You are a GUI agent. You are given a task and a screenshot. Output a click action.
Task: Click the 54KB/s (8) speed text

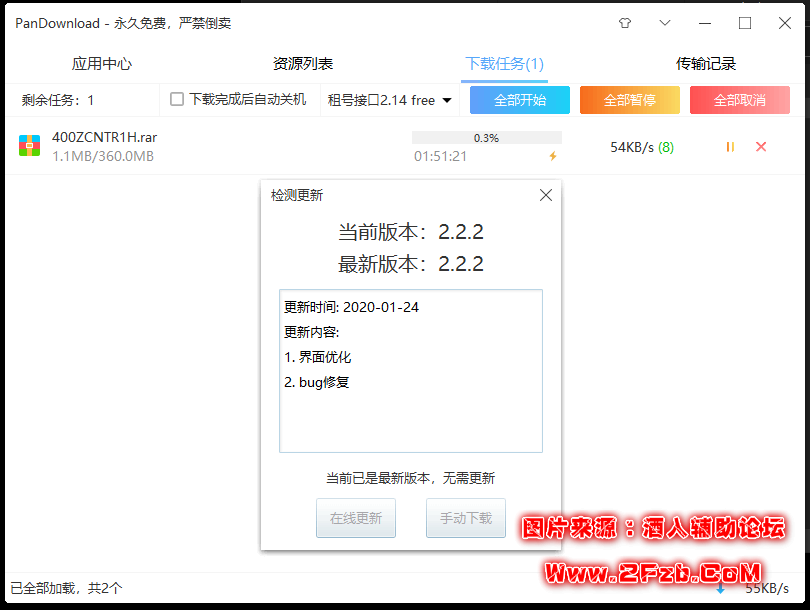point(642,147)
